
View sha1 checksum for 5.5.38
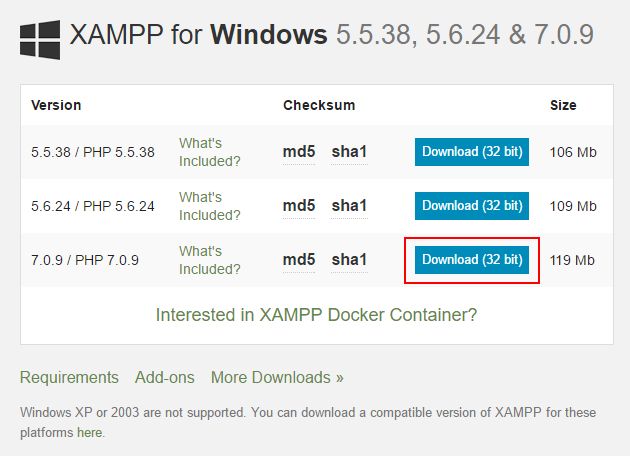pos(349,152)
